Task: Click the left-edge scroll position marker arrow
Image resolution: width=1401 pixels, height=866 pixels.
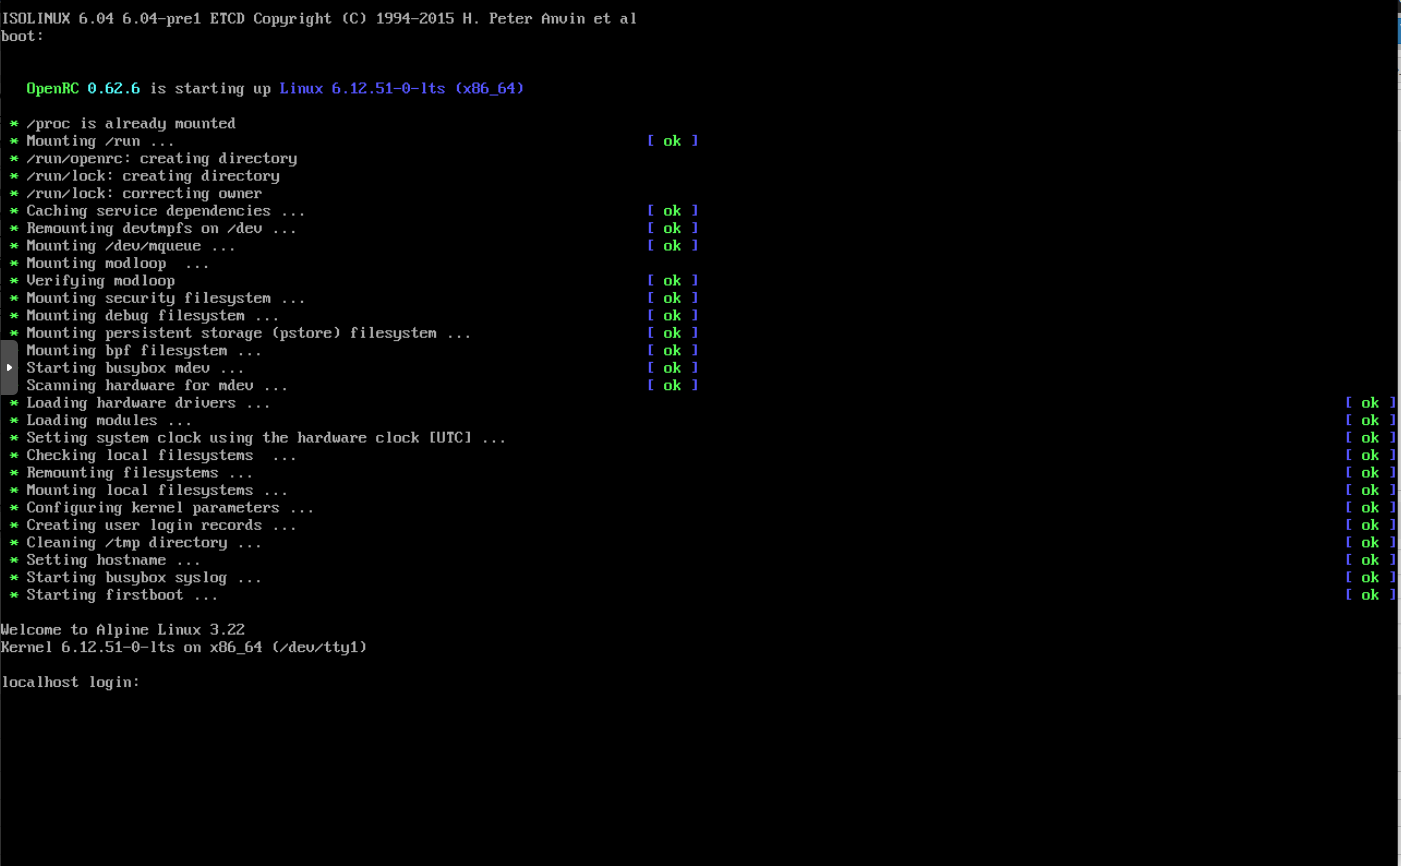Action: point(8,367)
